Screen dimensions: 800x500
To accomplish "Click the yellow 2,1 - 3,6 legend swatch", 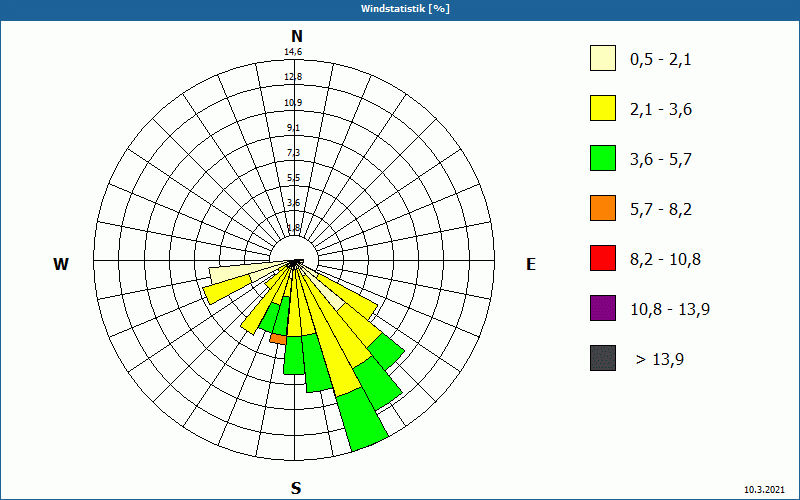I will point(603,108).
